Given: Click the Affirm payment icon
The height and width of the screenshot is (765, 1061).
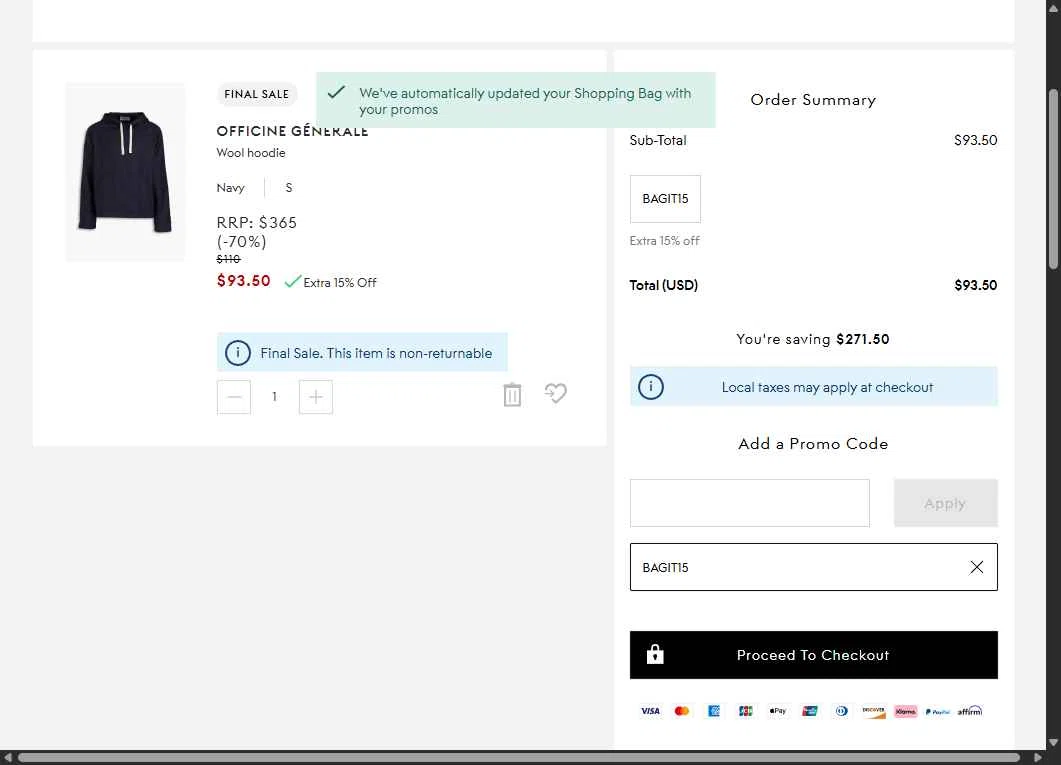Looking at the screenshot, I should [x=970, y=711].
